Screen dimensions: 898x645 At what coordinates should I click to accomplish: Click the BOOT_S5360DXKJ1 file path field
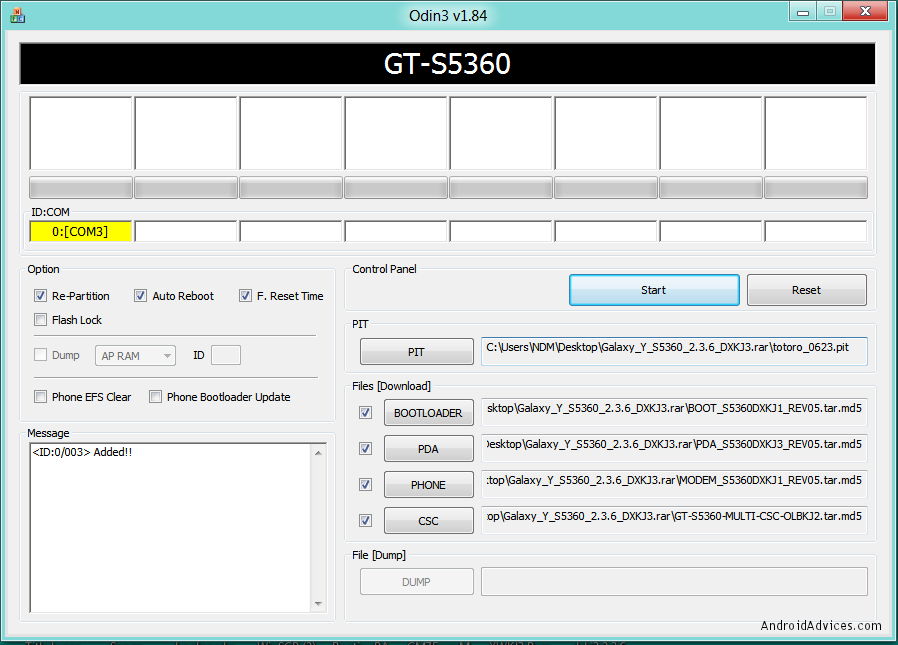674,412
